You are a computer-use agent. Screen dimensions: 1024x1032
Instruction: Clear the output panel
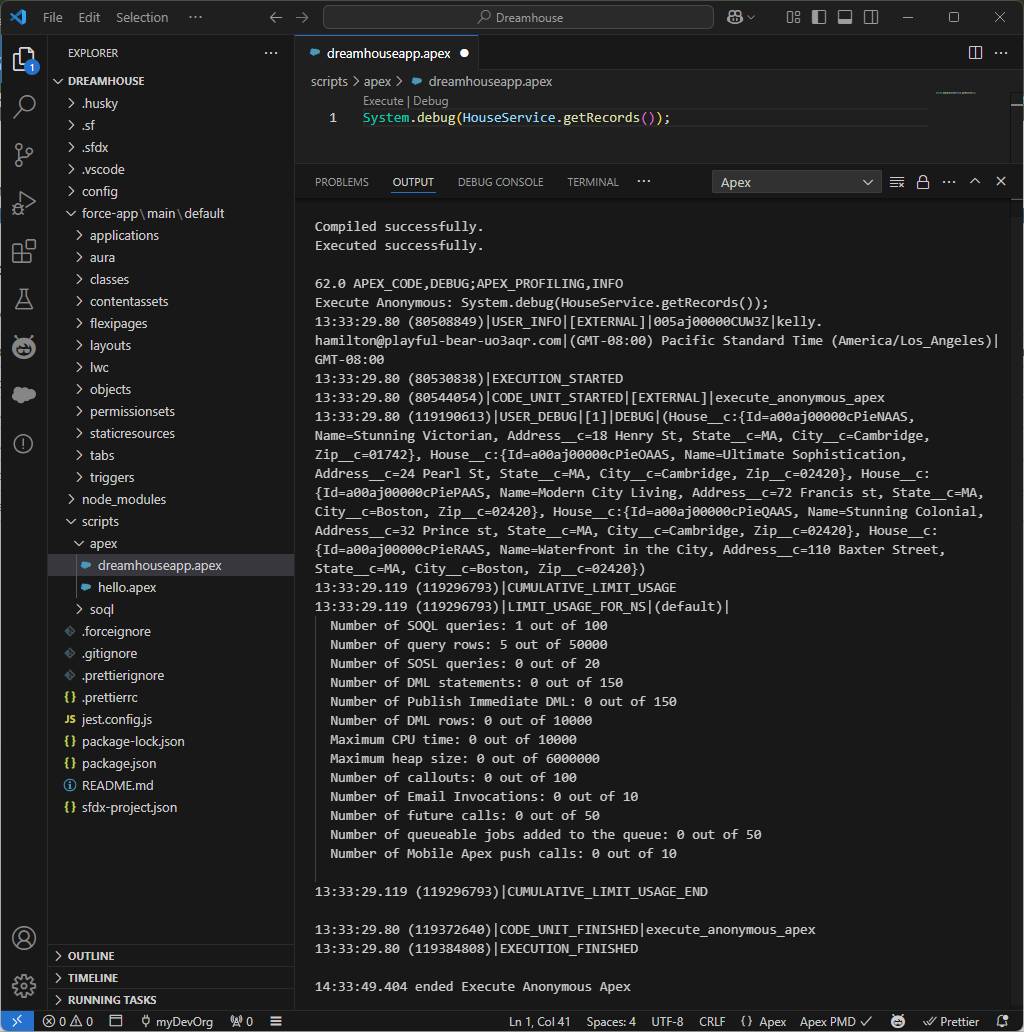point(896,182)
